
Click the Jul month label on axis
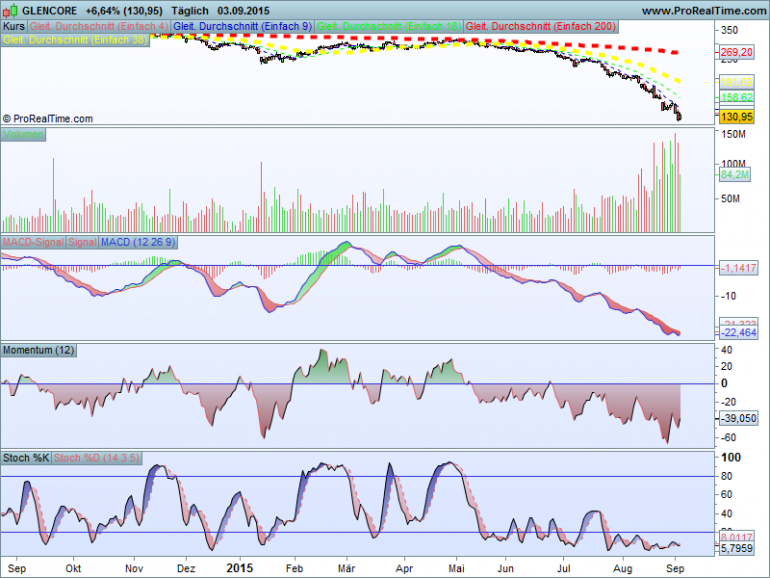(563, 569)
